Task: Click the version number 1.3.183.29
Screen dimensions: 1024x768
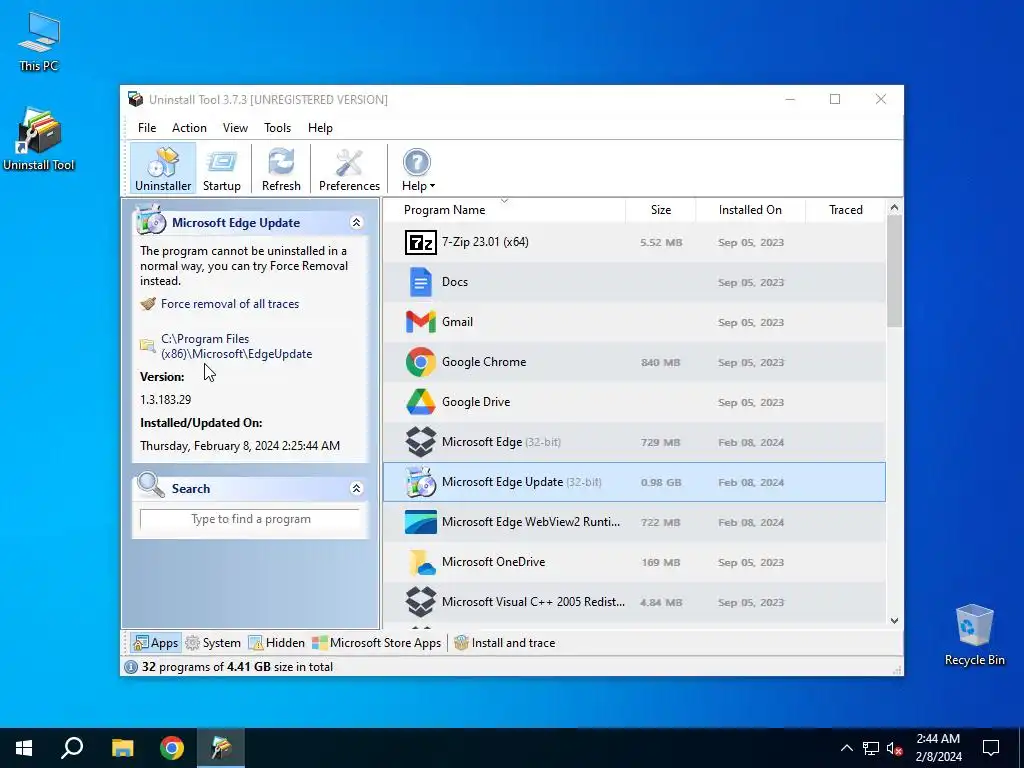Action: tap(165, 400)
